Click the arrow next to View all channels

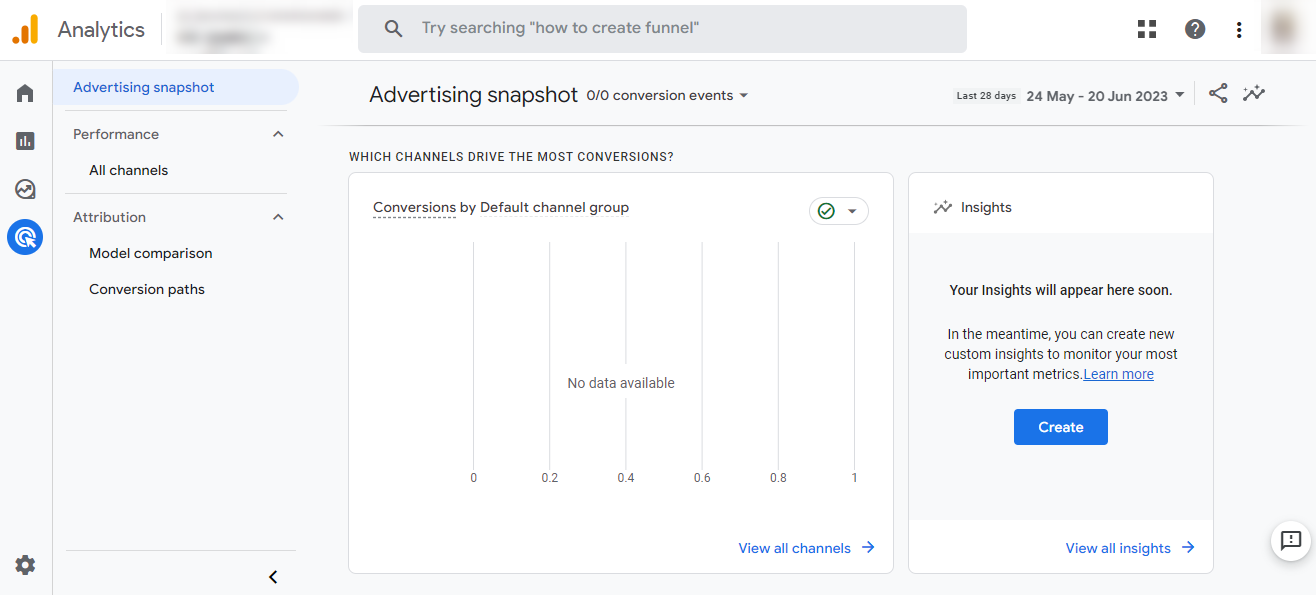point(868,547)
